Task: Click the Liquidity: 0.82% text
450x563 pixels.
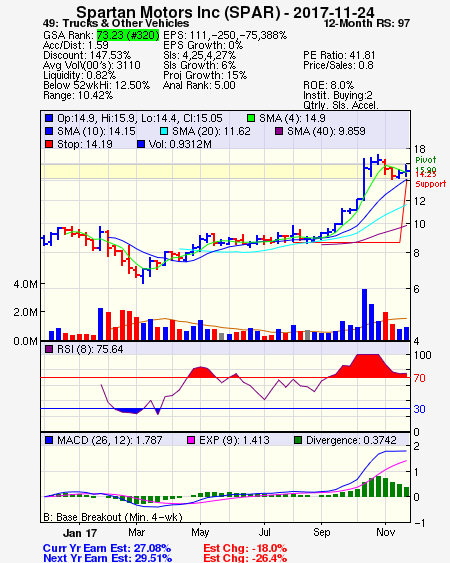Action: (79, 75)
